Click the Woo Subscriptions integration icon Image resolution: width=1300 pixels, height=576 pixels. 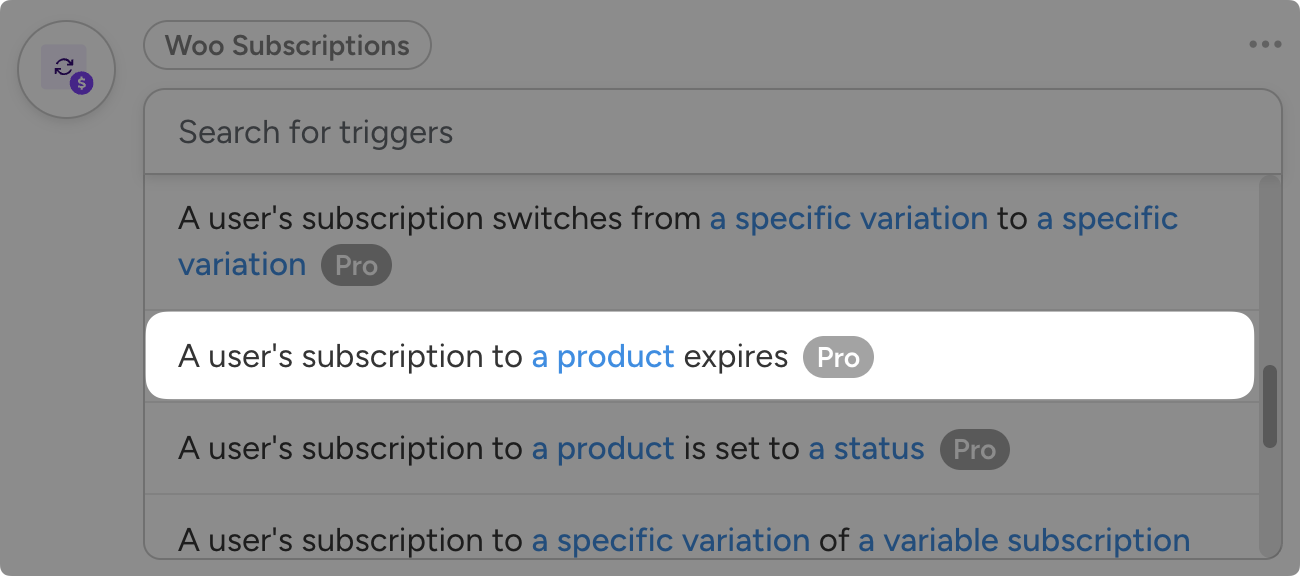tap(66, 69)
